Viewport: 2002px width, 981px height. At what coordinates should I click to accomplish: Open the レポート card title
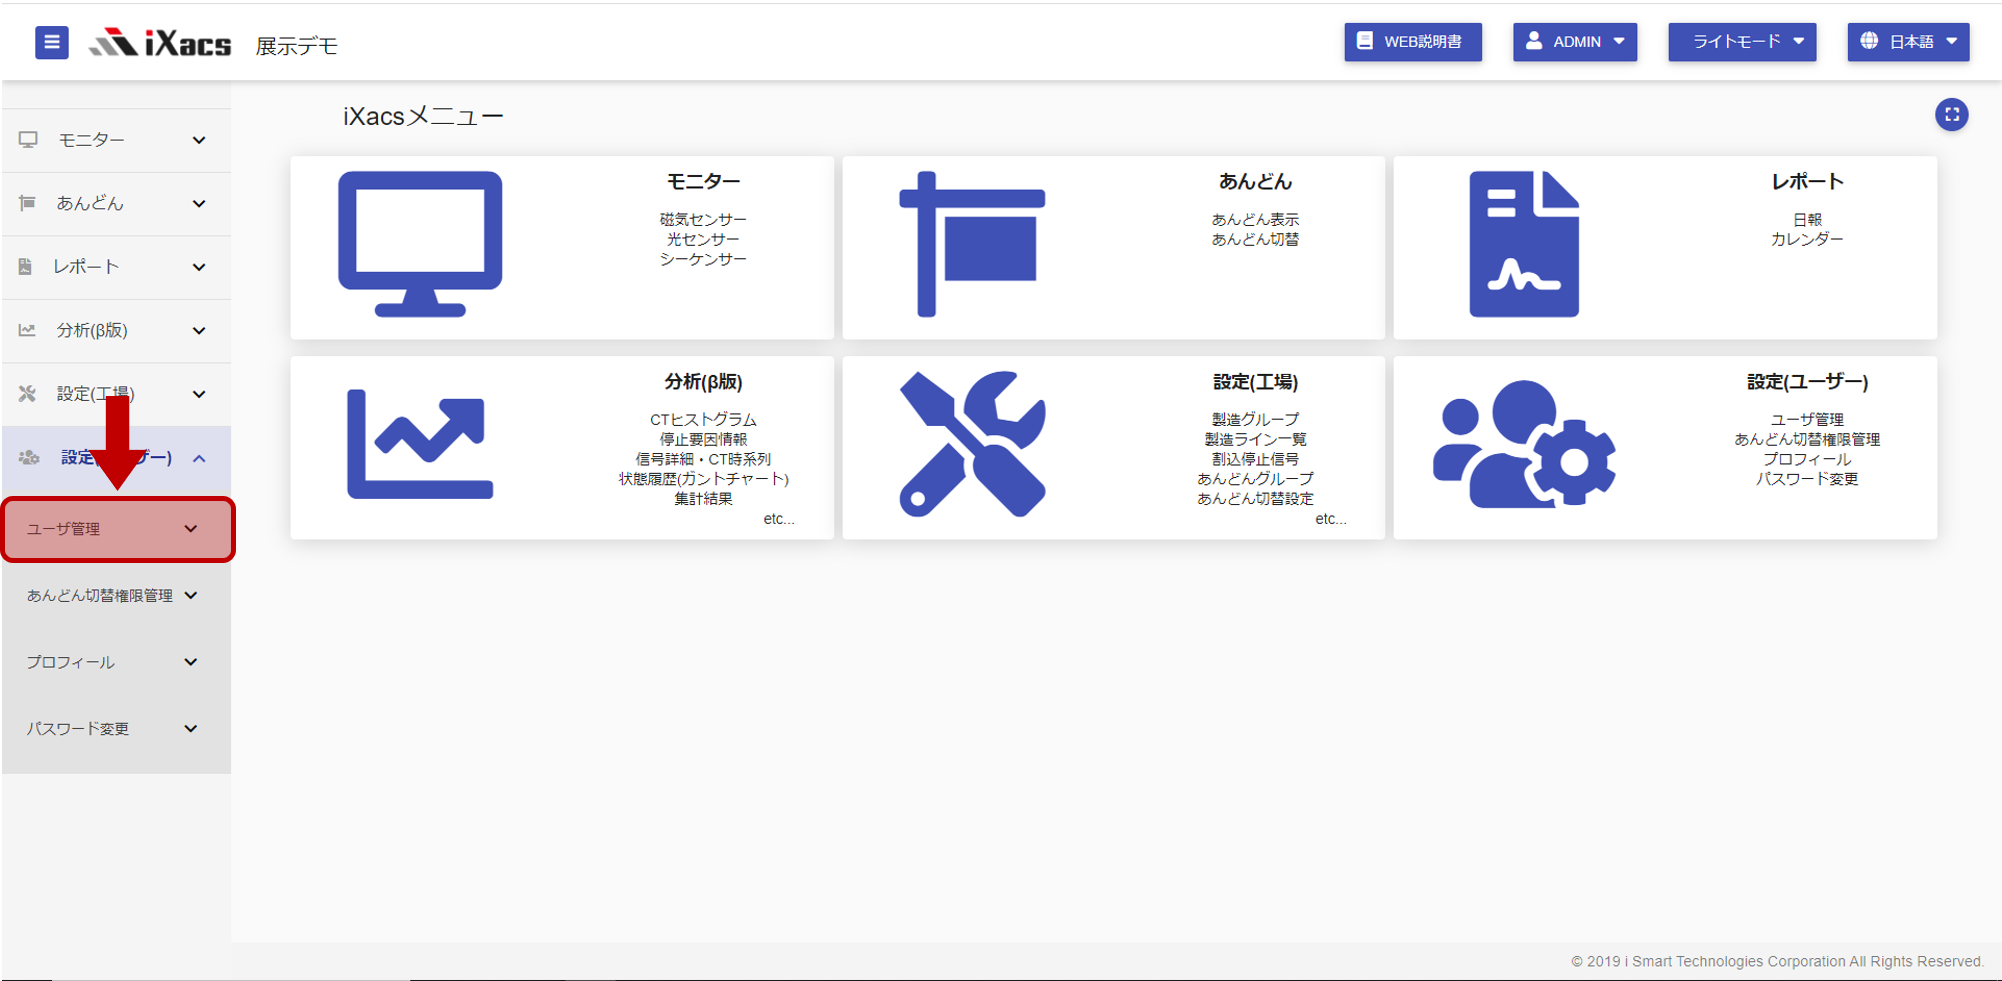1807,181
